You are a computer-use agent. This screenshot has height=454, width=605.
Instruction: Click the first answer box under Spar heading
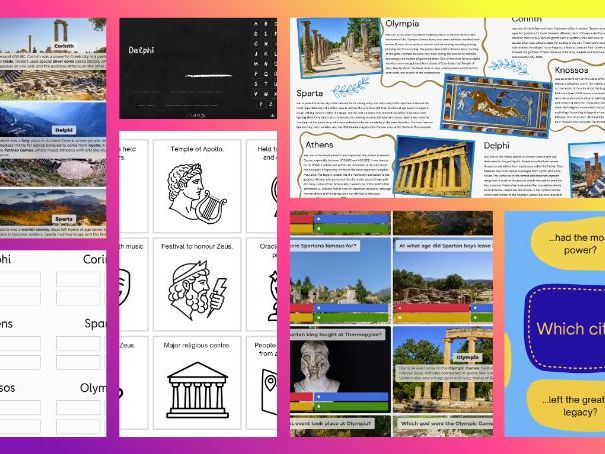(x=78, y=343)
